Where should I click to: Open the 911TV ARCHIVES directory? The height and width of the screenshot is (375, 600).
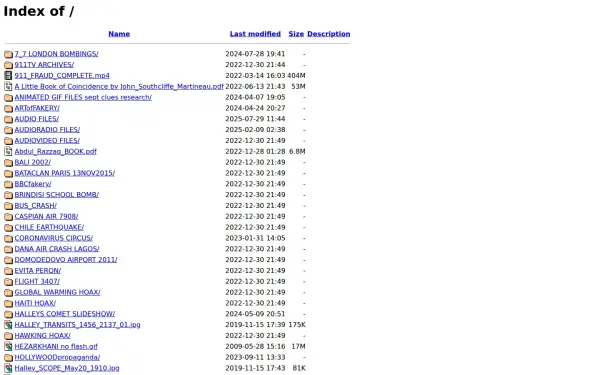[x=44, y=65]
